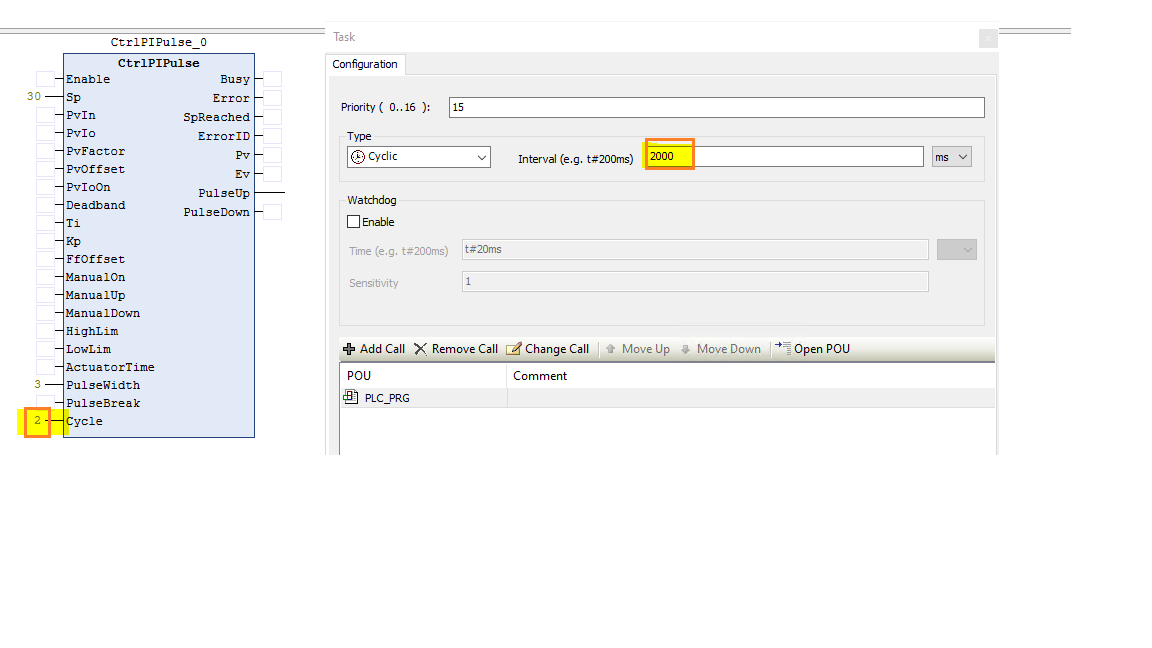Click the Comment column header

[x=540, y=376]
